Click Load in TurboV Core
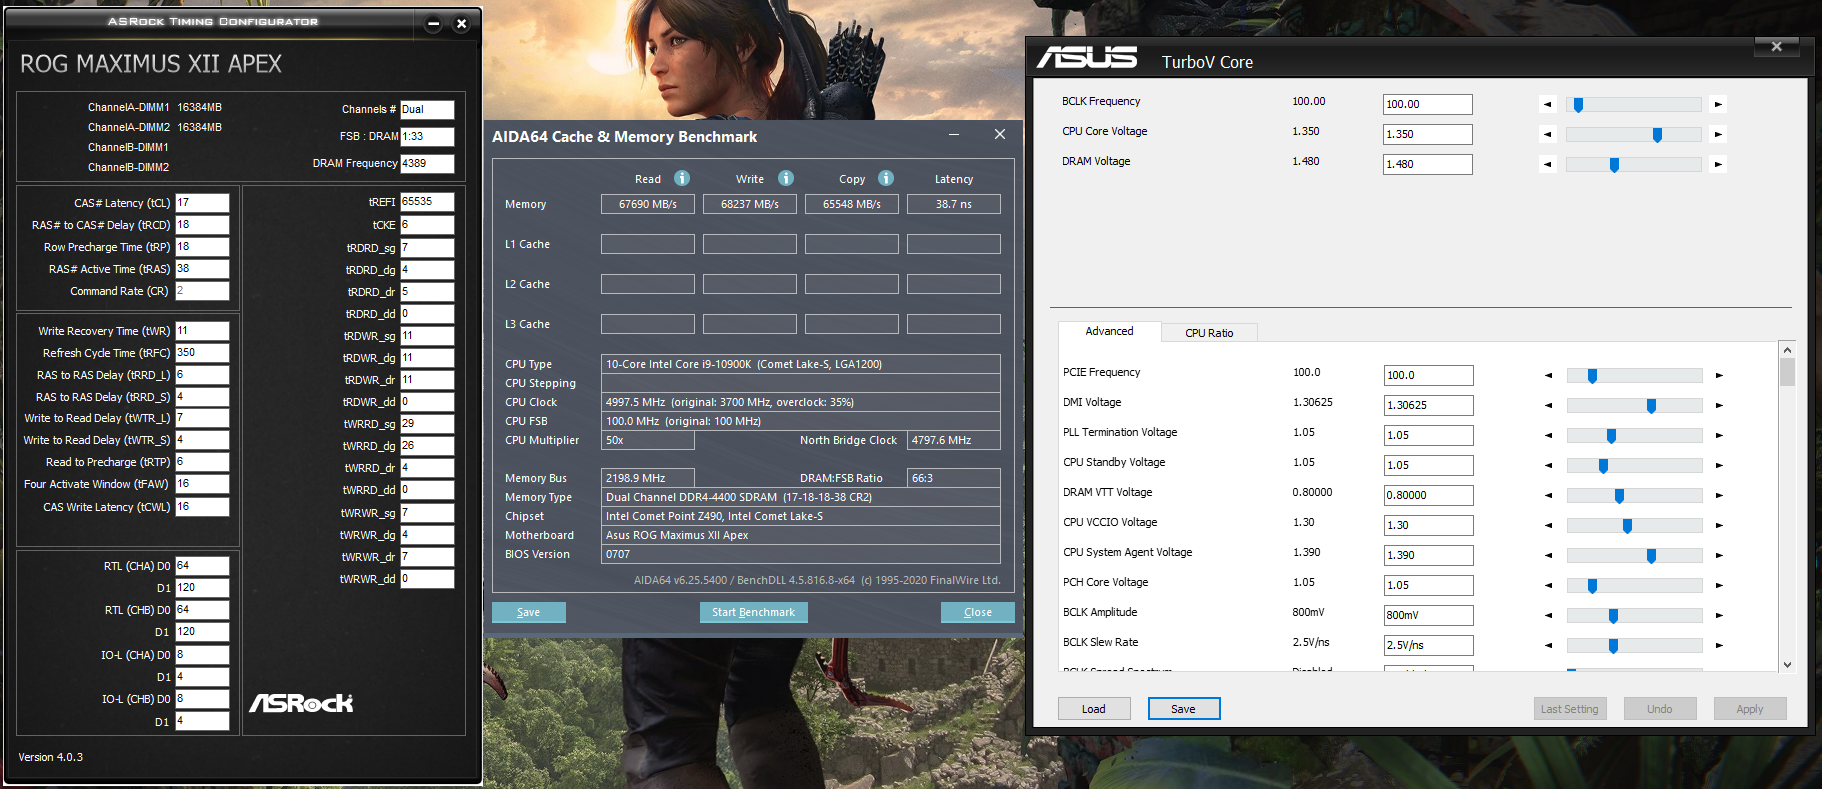This screenshot has height=789, width=1822. (x=1094, y=709)
